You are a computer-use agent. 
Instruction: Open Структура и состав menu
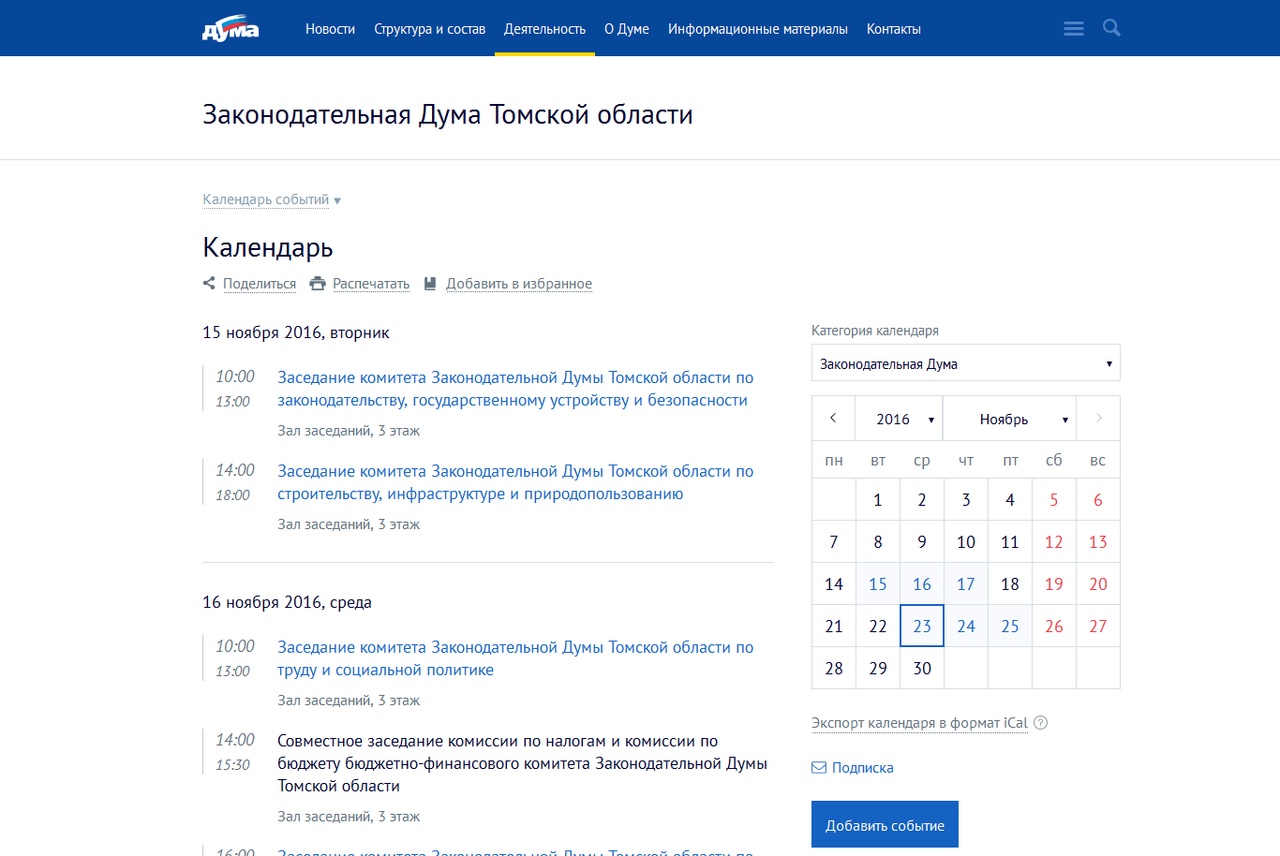coord(430,29)
